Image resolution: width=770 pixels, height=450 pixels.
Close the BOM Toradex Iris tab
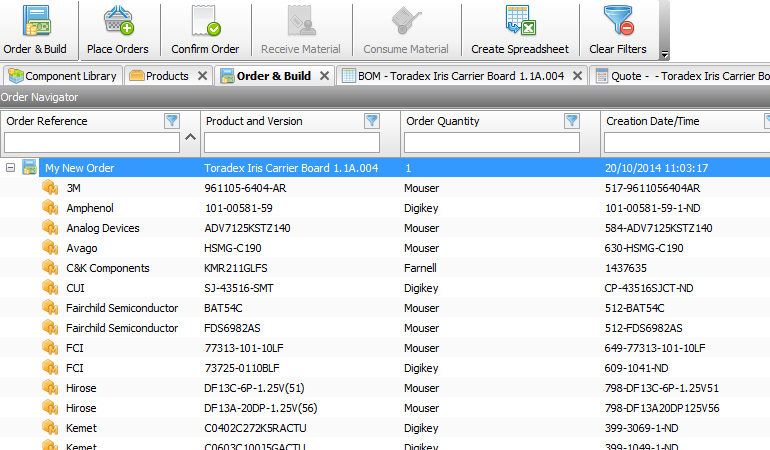click(x=578, y=76)
